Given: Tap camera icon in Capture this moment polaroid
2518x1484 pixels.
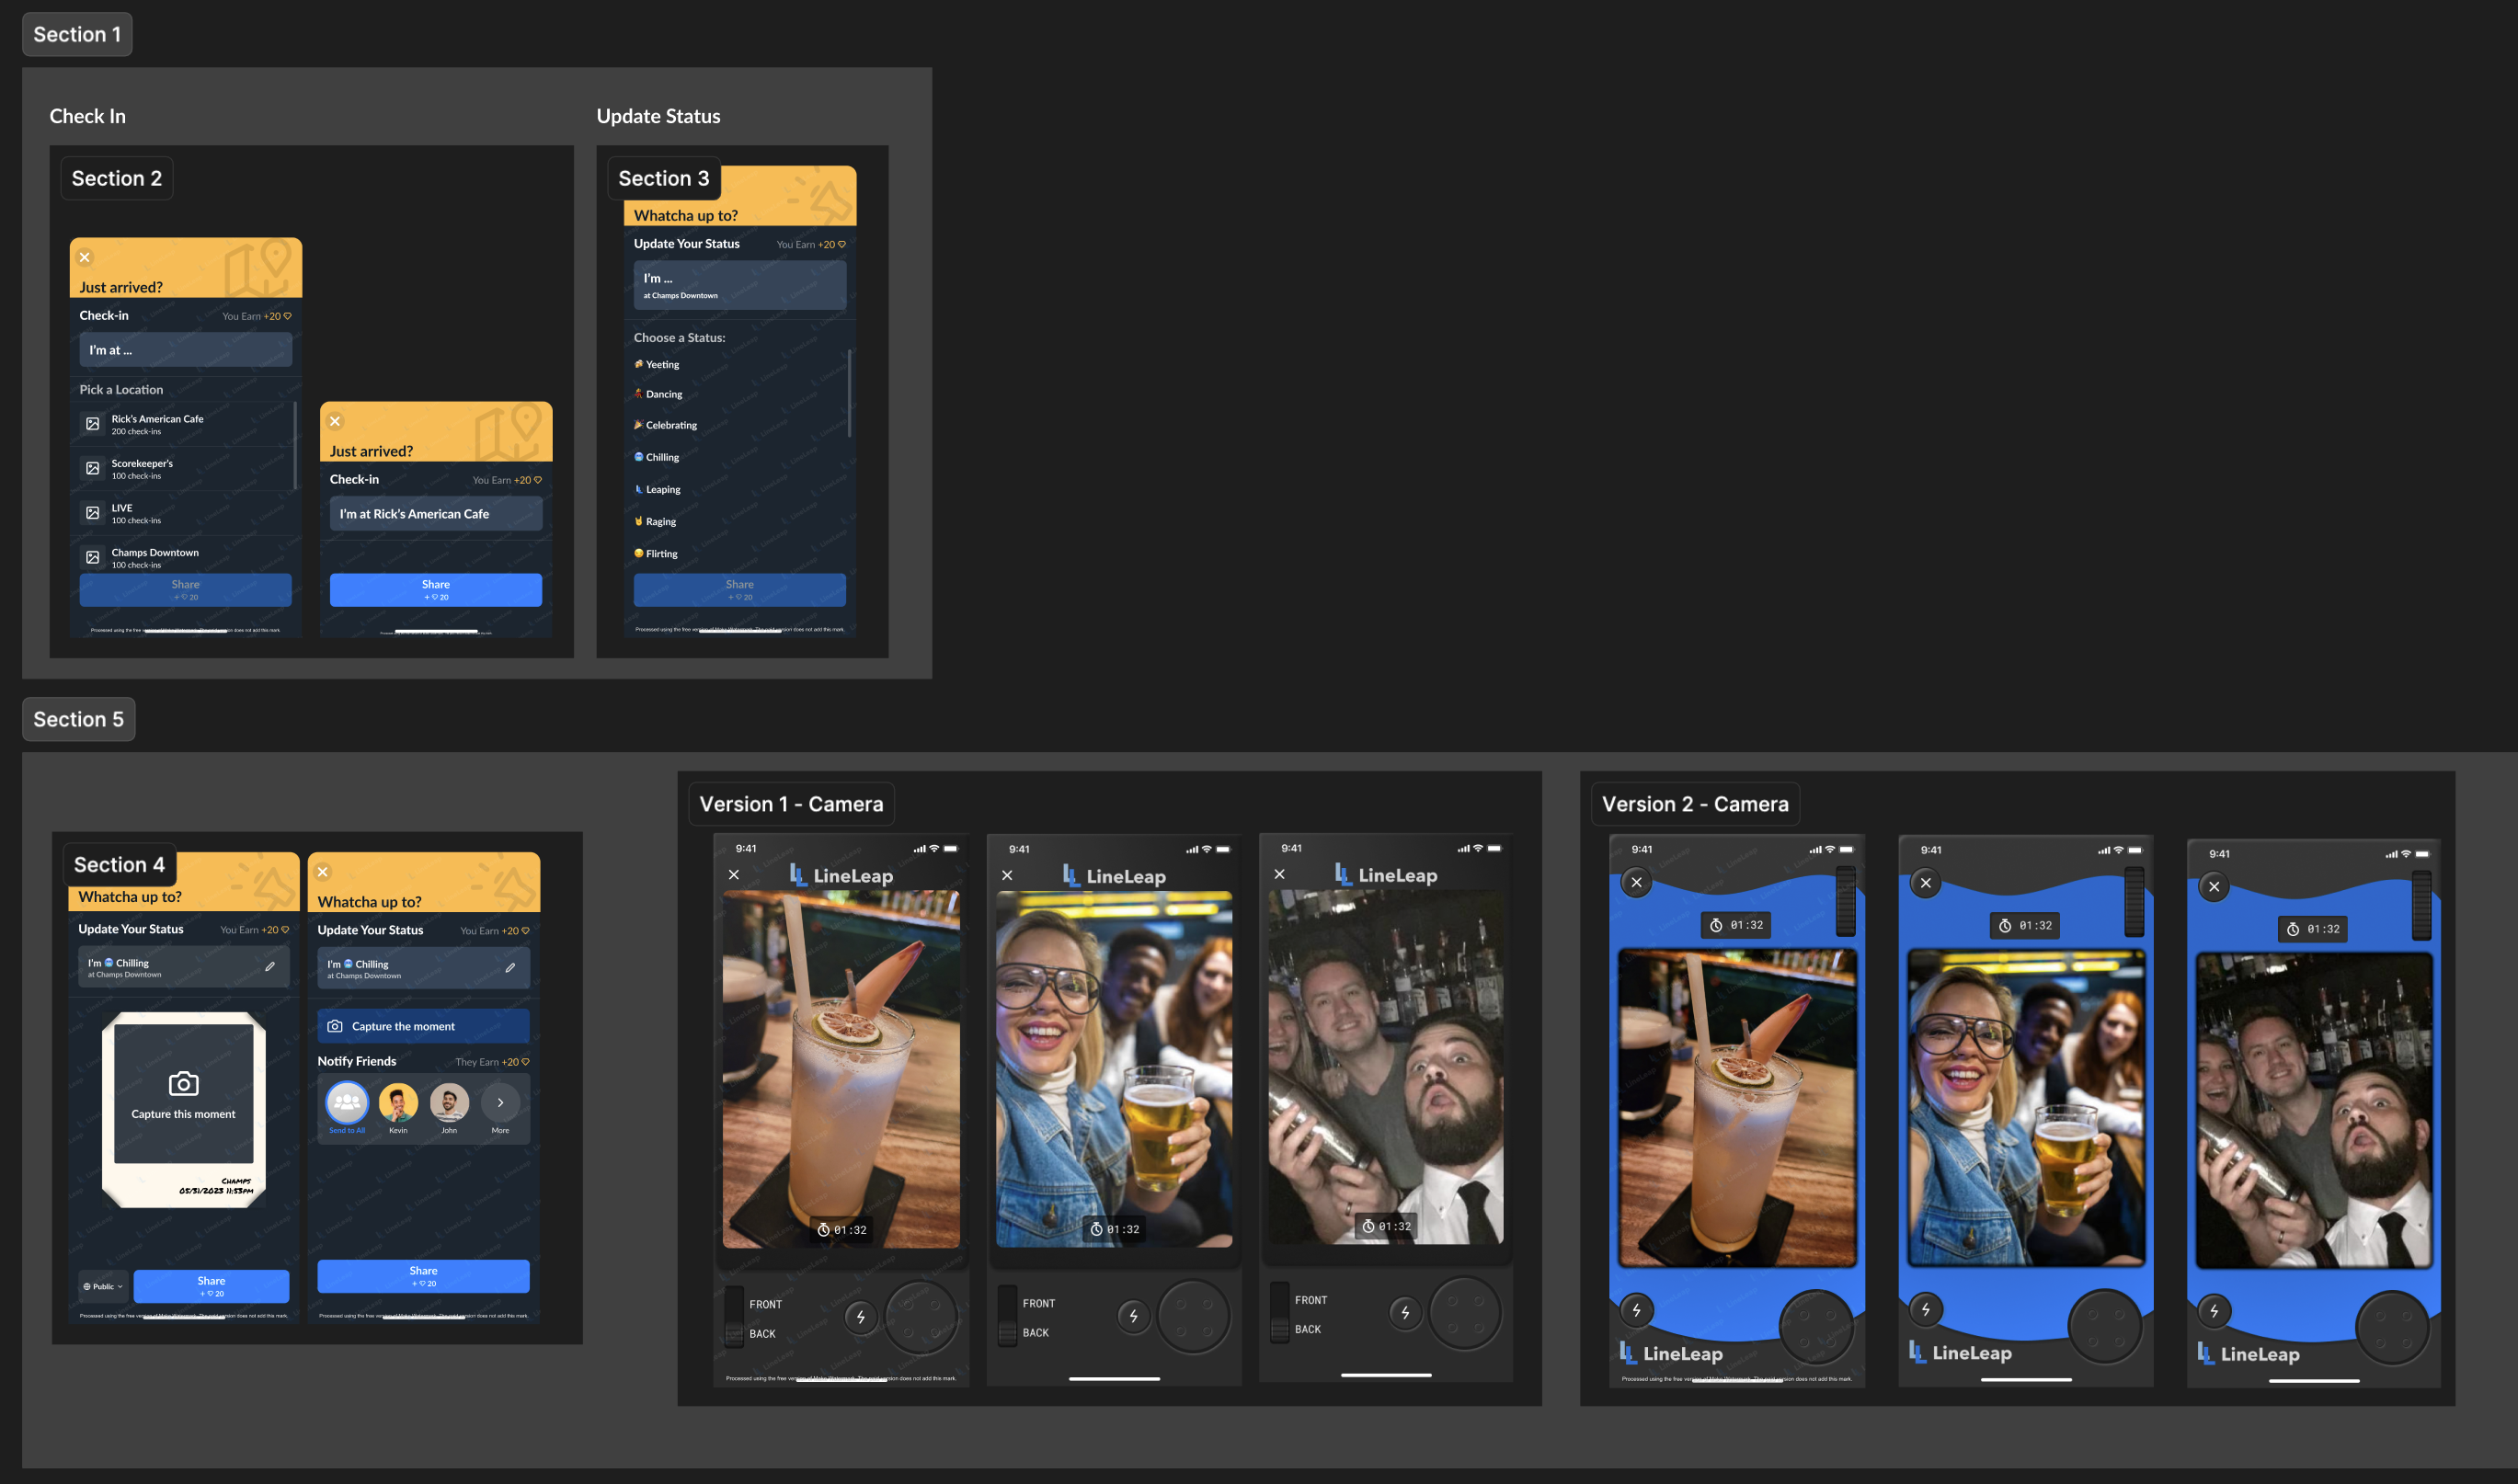Looking at the screenshot, I should (184, 1084).
